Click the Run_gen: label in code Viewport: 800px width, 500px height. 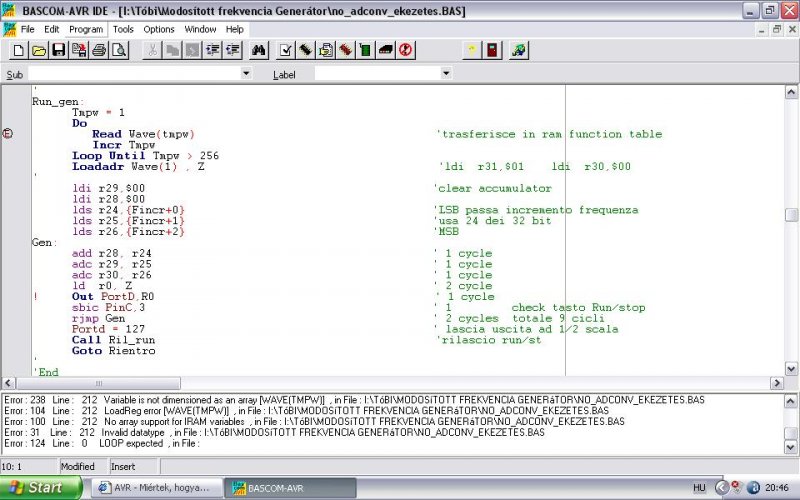pyautogui.click(x=58, y=102)
